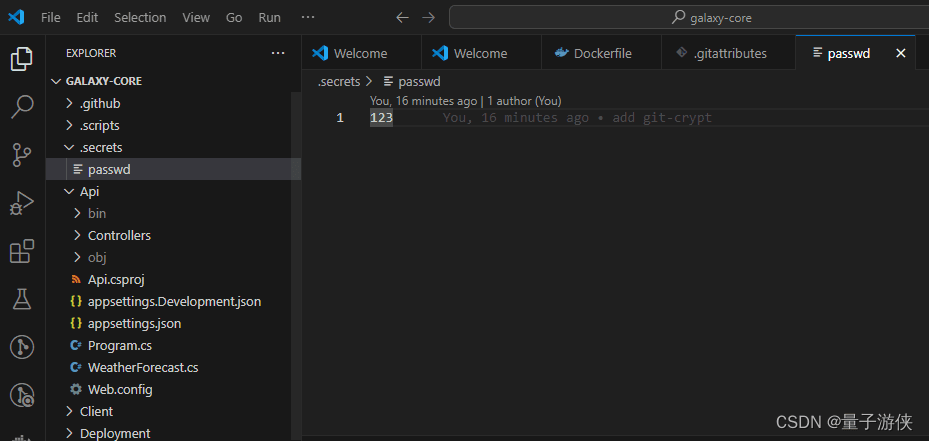Close the passwd editor tab
929x441 pixels.
(901, 53)
